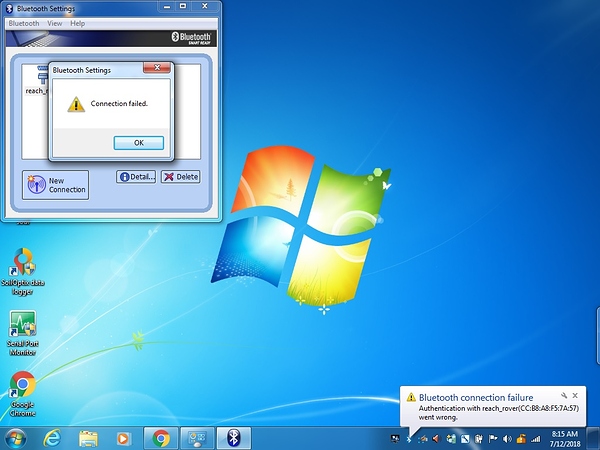The width and height of the screenshot is (600, 450).
Task: Maximize the Bluetooth Settings window
Action: 183,7
